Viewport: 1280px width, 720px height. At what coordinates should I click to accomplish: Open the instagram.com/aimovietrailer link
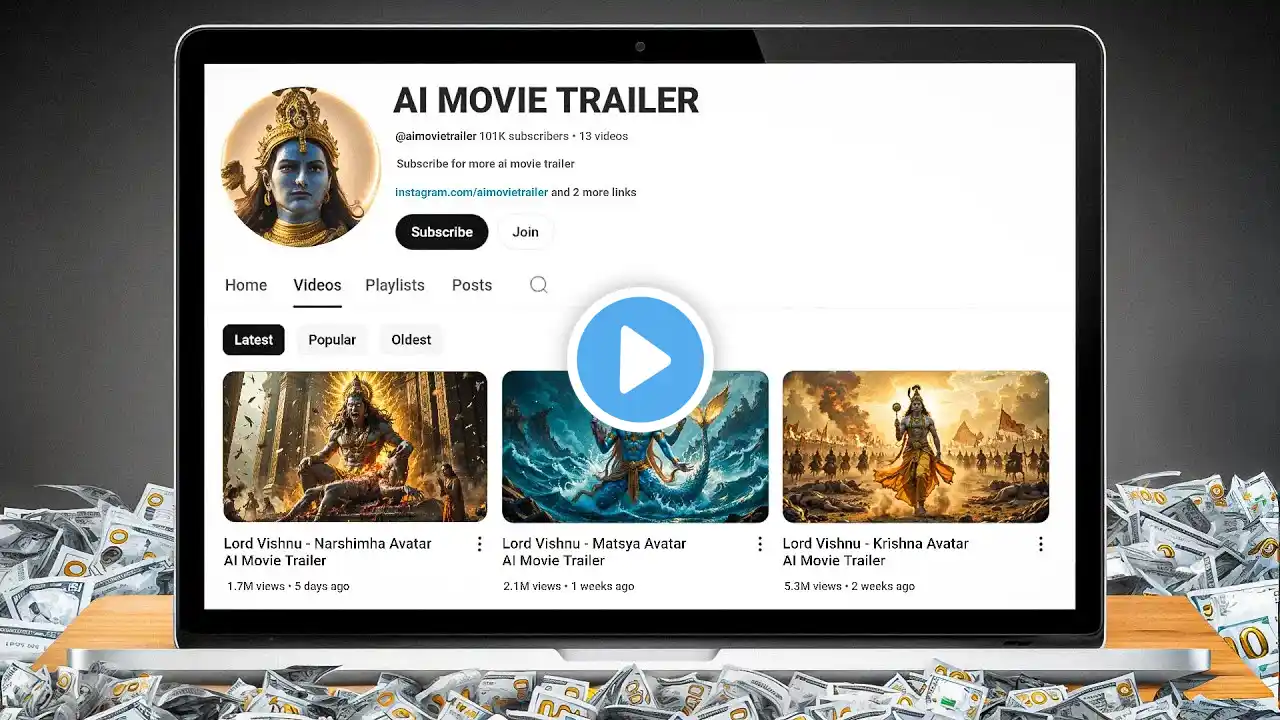pyautogui.click(x=471, y=192)
